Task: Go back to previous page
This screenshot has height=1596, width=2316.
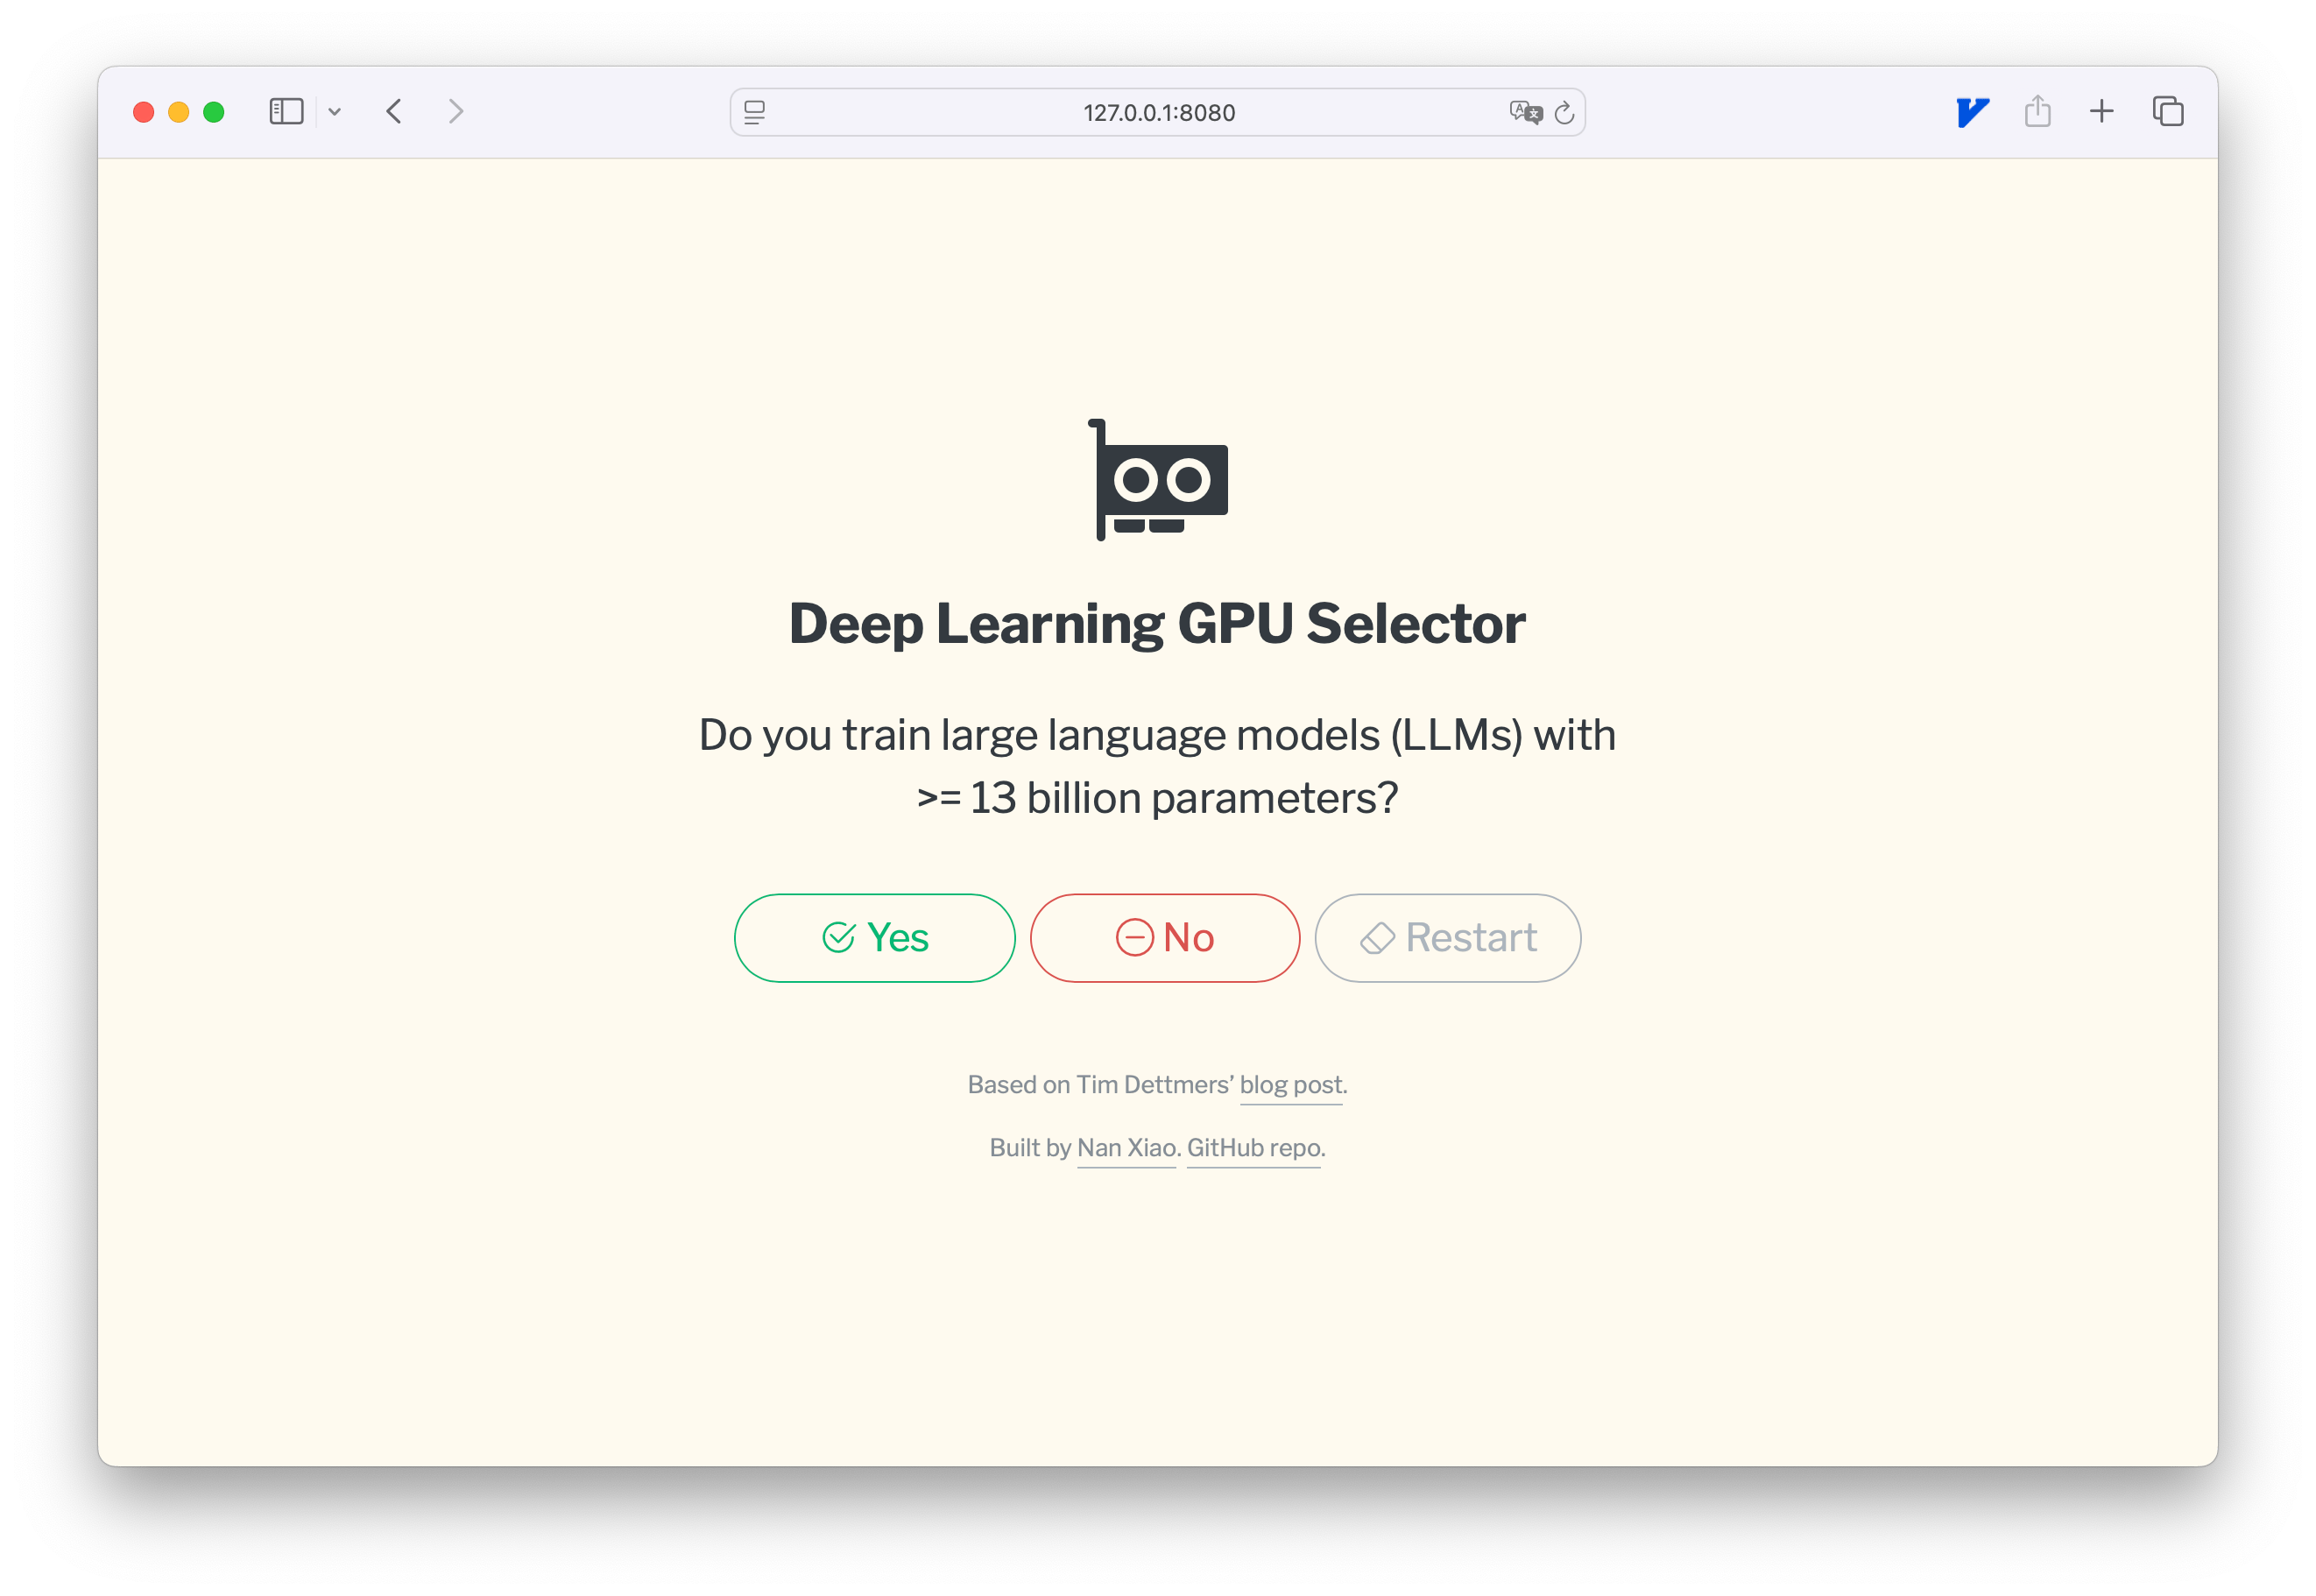Action: point(394,111)
